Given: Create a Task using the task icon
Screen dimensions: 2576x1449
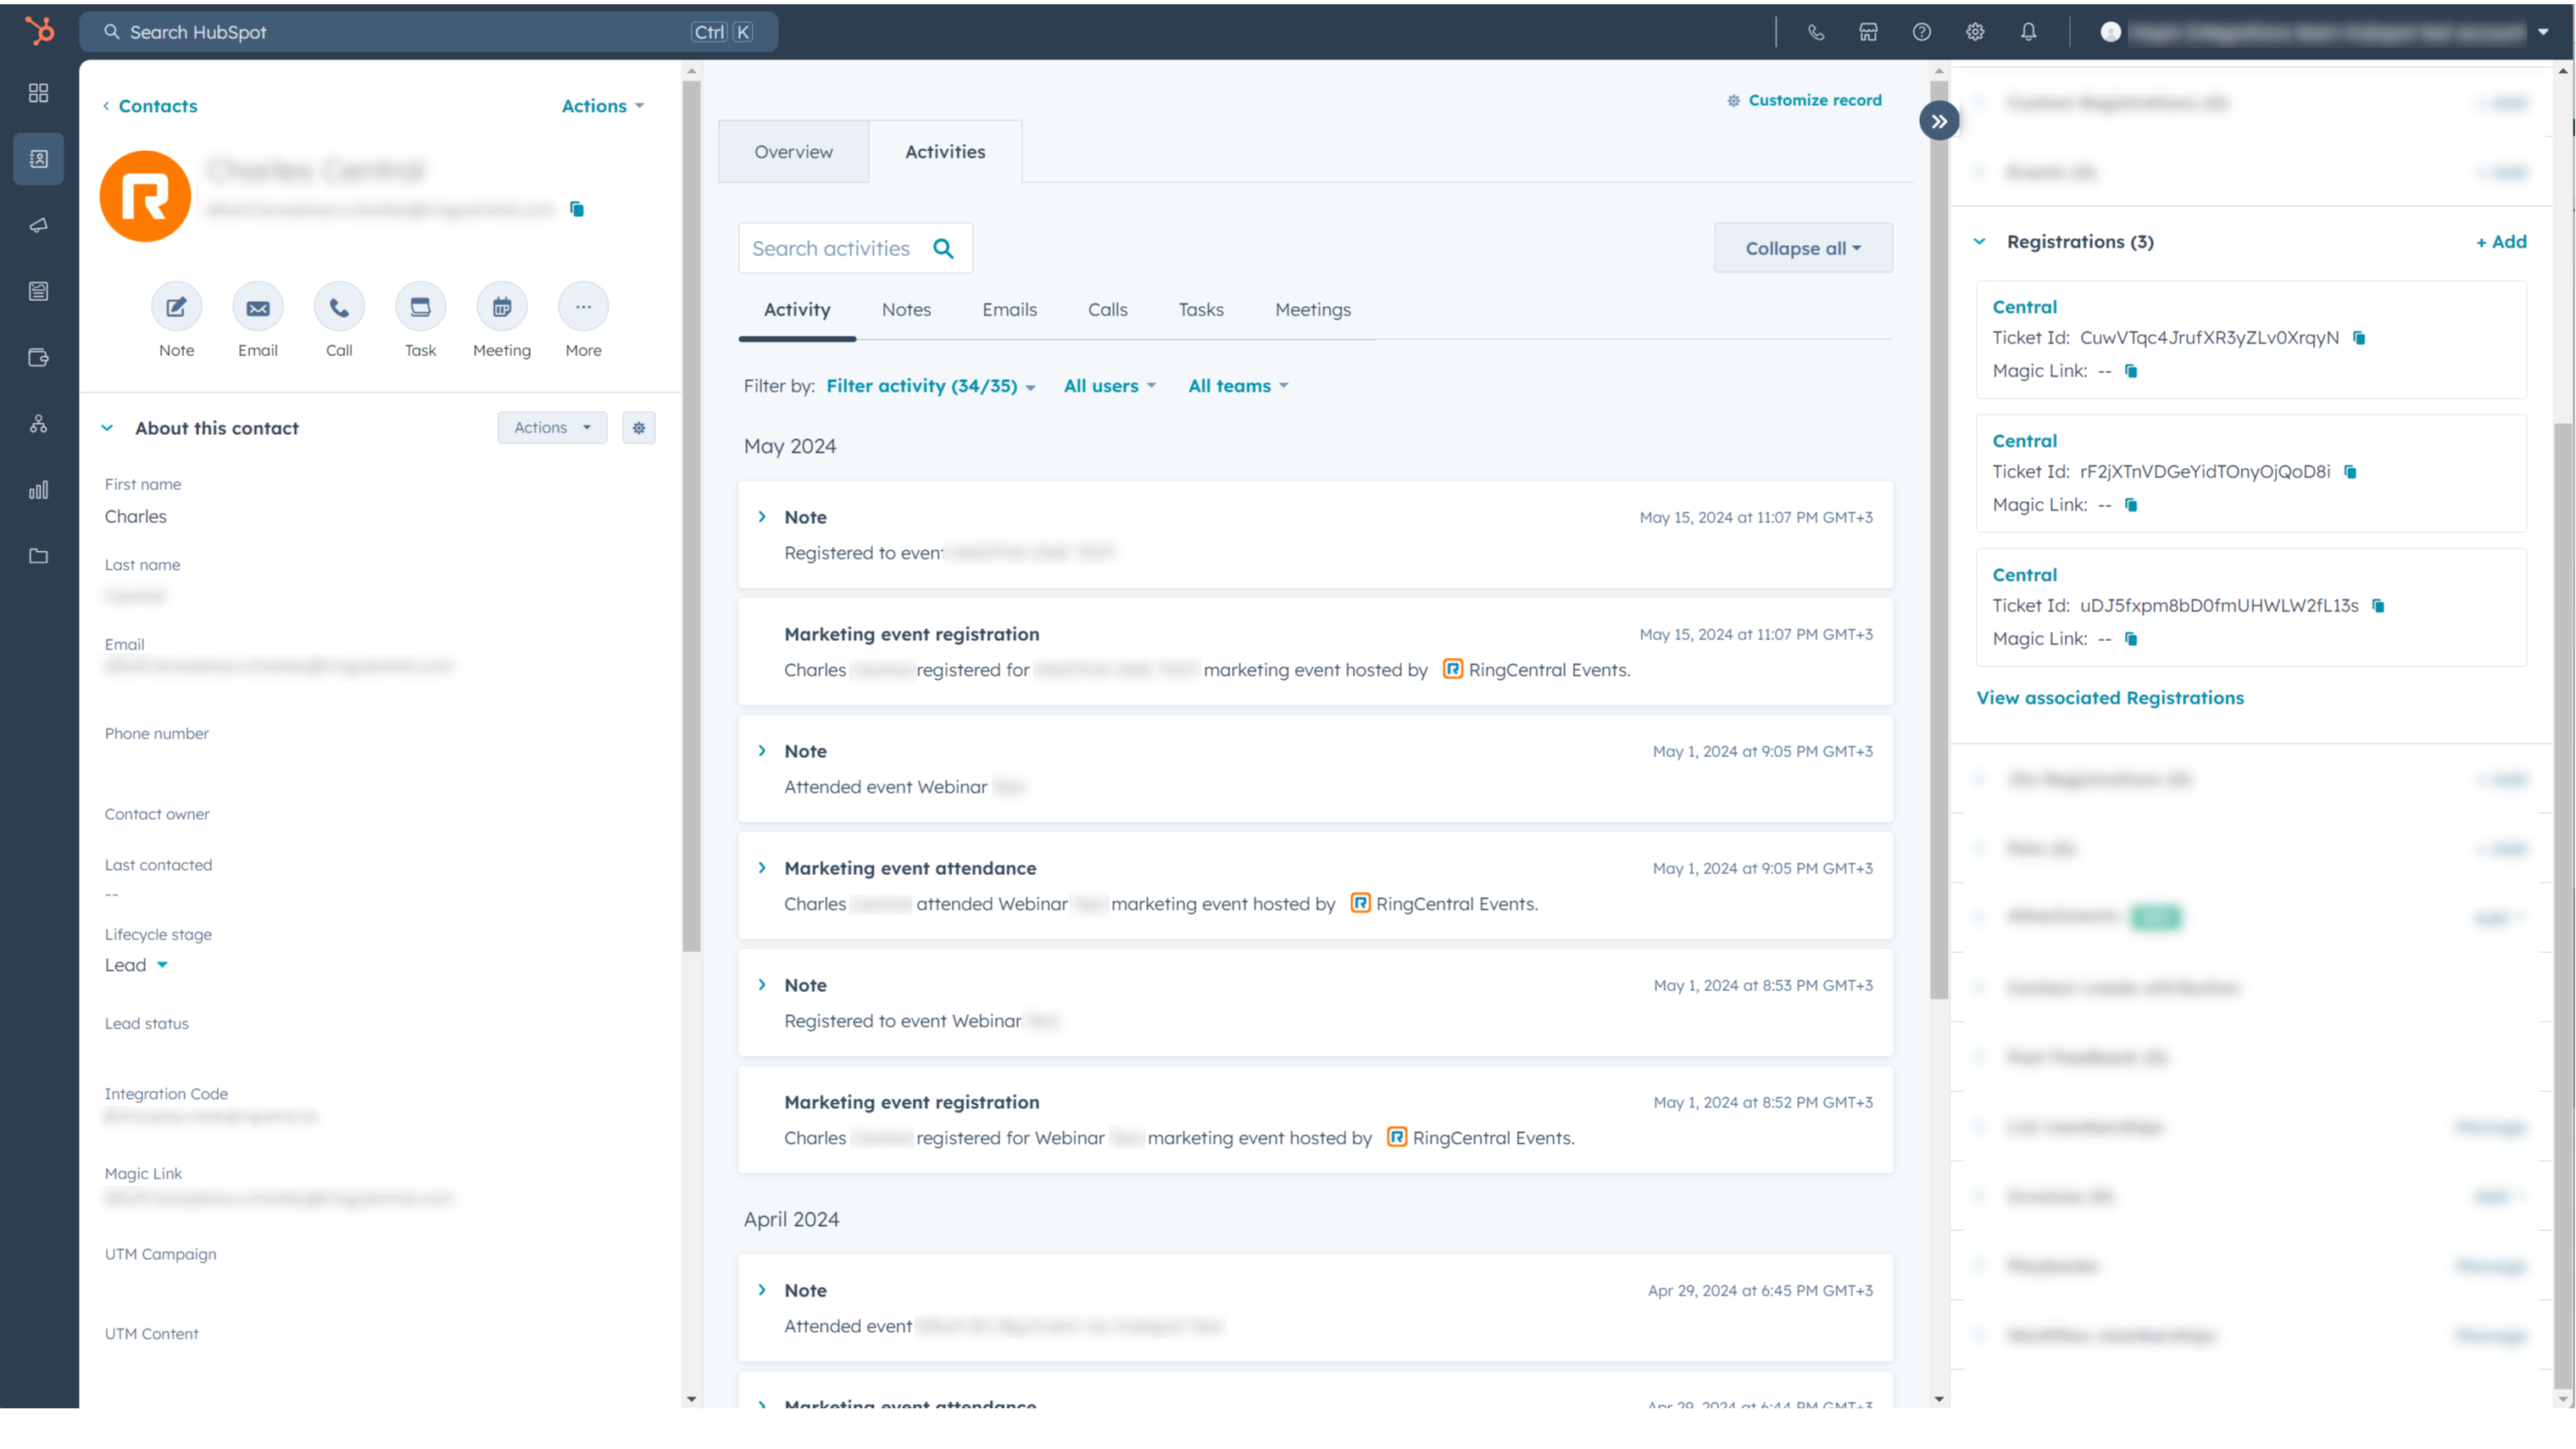Looking at the screenshot, I should click(420, 307).
